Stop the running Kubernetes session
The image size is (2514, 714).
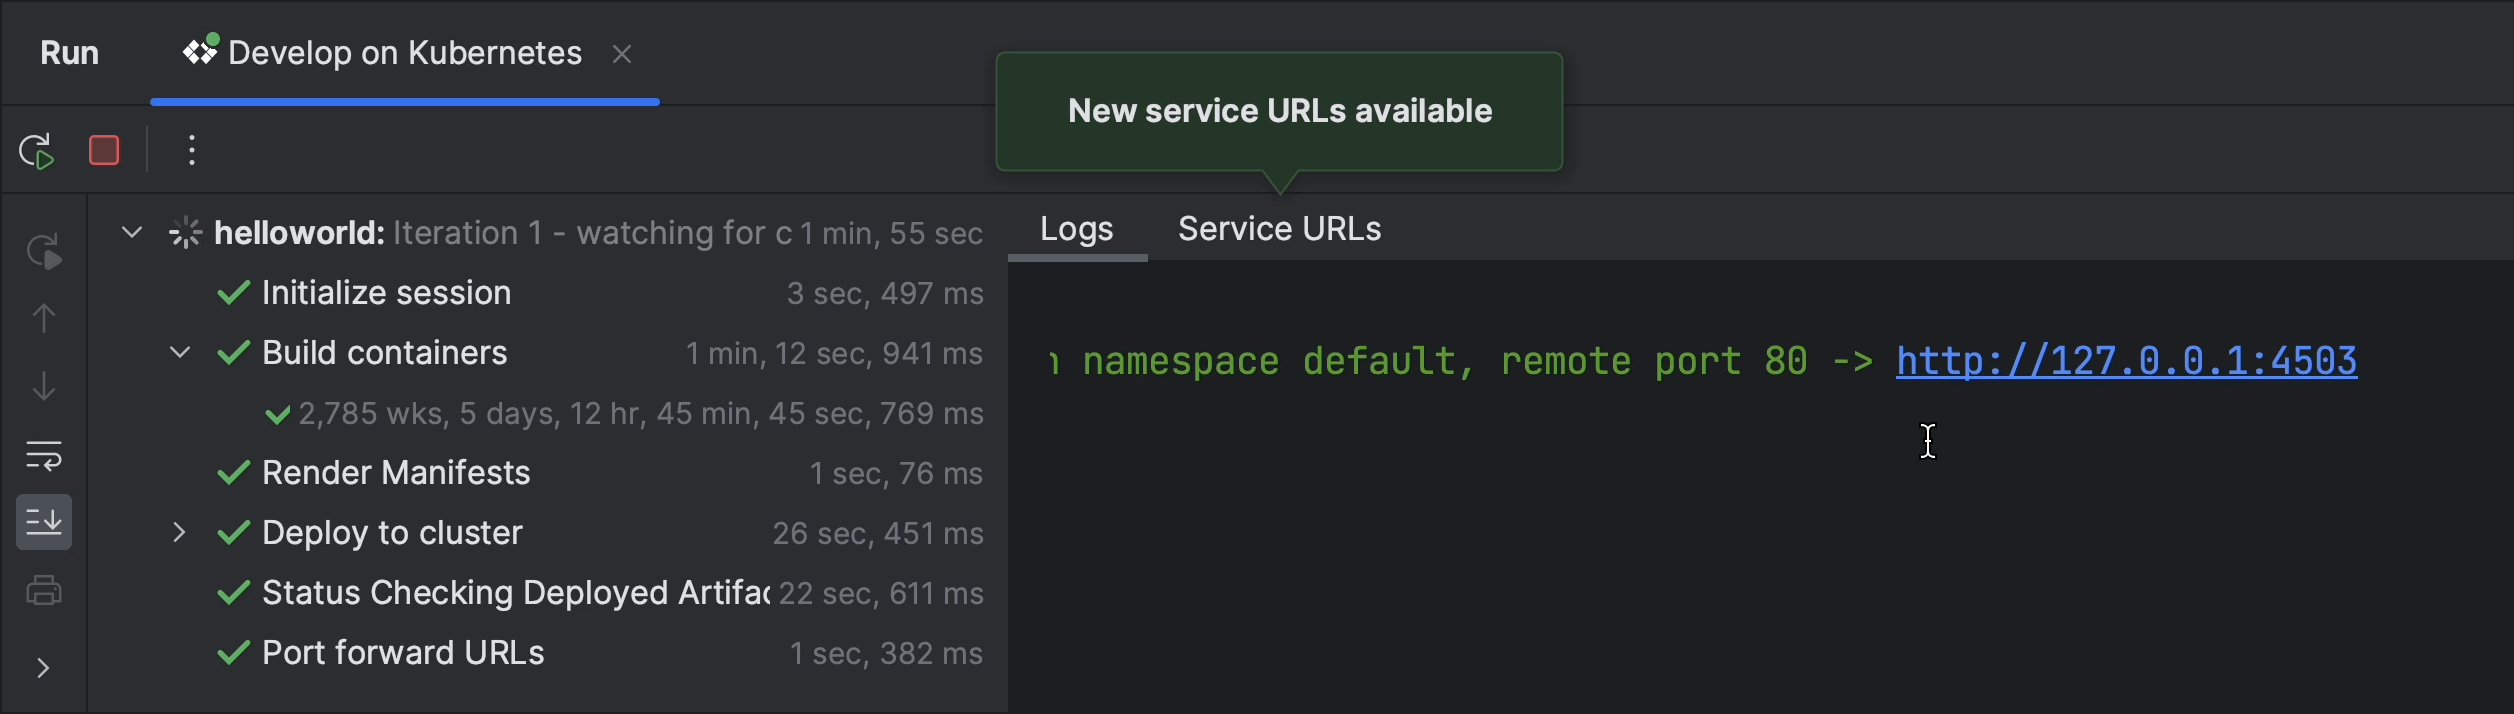pyautogui.click(x=104, y=151)
